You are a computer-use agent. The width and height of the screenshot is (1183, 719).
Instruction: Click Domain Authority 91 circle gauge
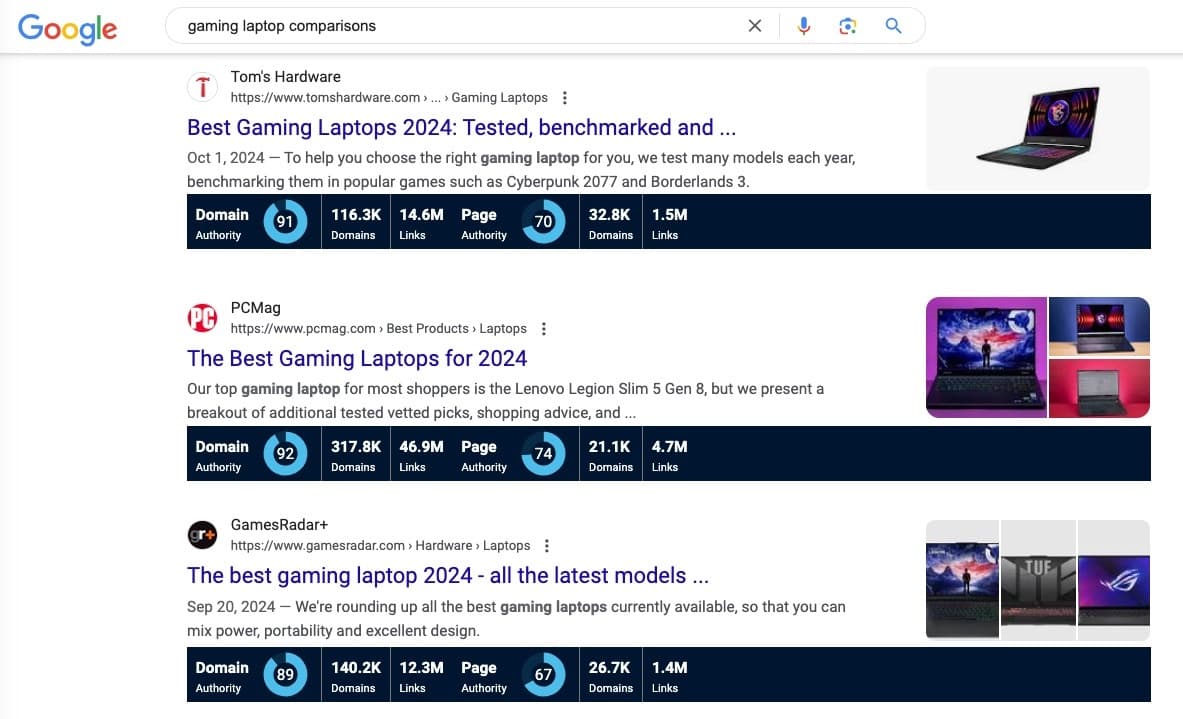click(x=285, y=222)
